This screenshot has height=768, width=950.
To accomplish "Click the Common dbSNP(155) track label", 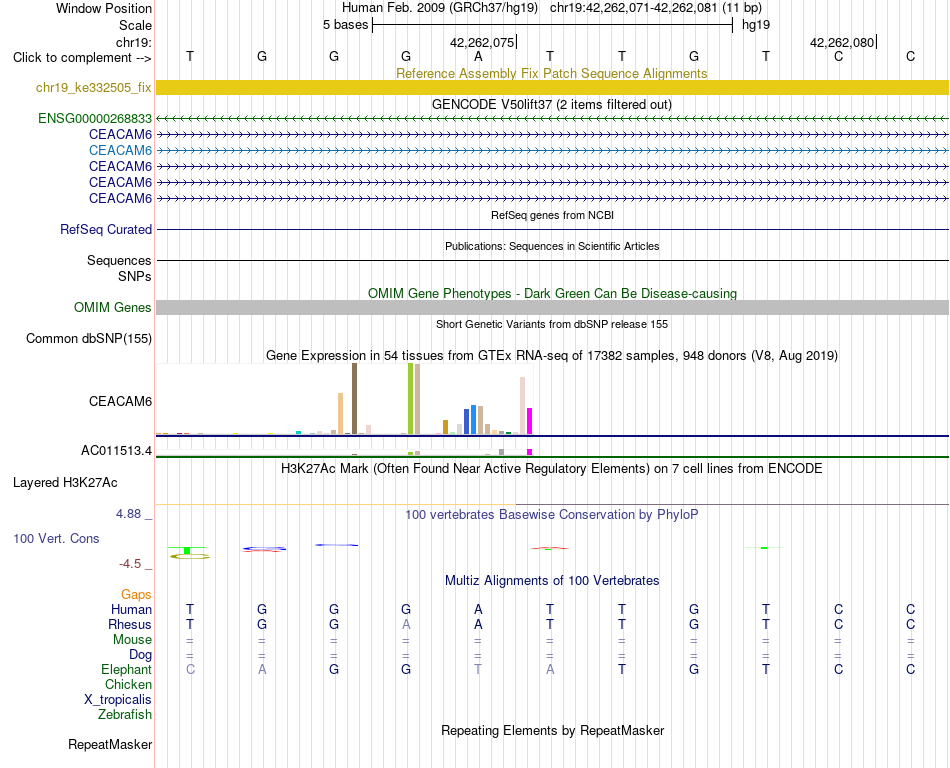I will 88,339.
